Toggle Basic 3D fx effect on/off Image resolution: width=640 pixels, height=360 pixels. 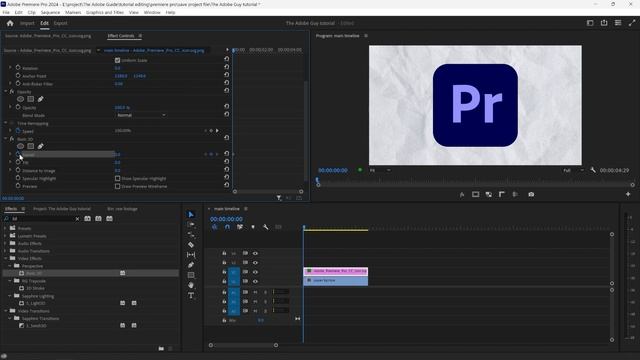click(x=12, y=139)
